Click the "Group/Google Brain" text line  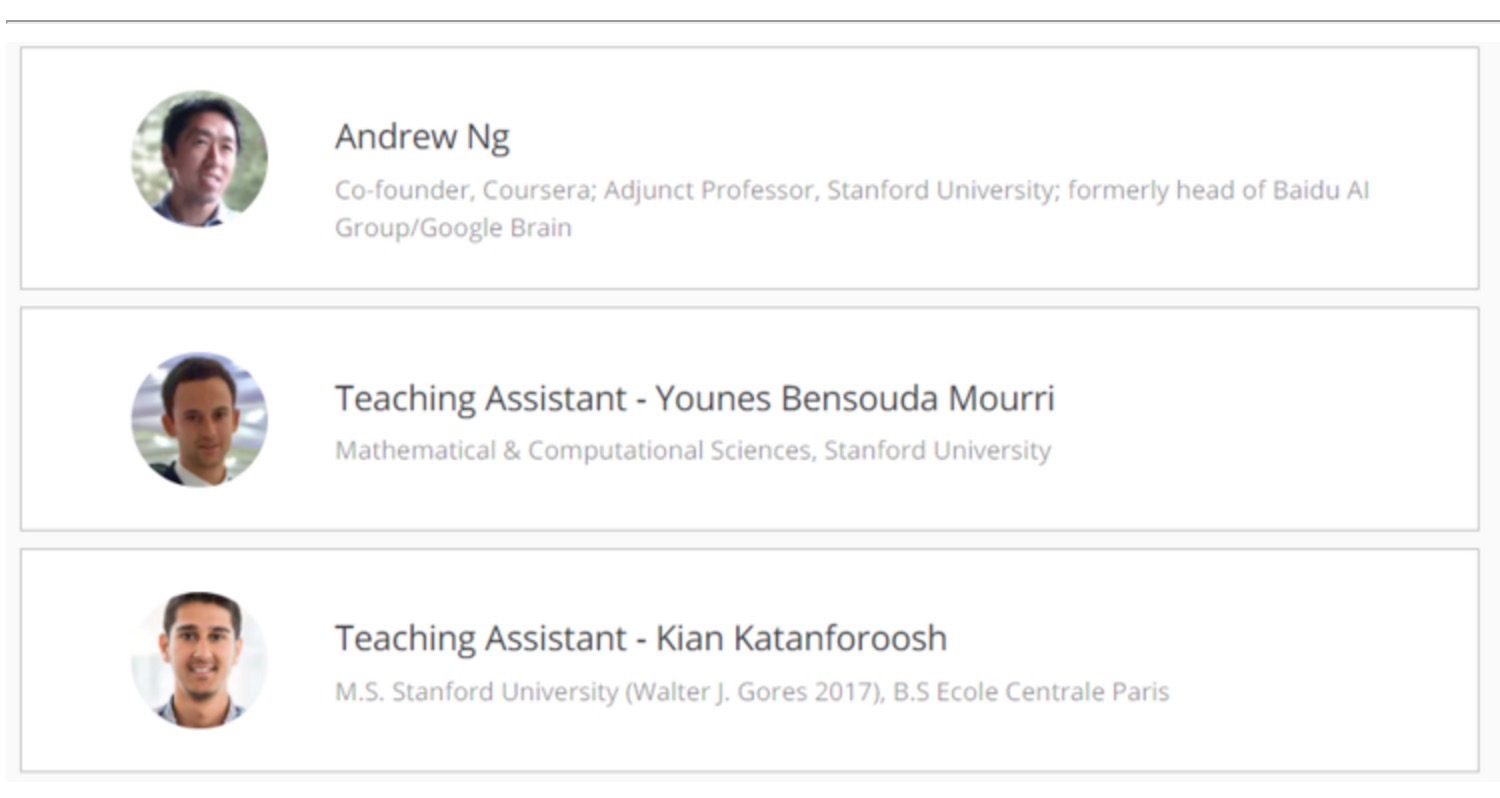pos(453,227)
